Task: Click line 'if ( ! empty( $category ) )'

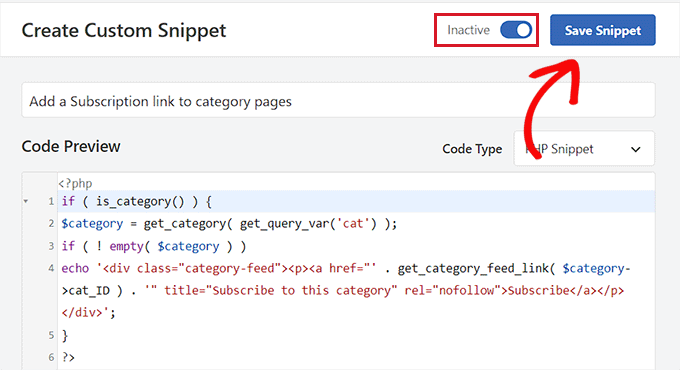Action: point(154,246)
